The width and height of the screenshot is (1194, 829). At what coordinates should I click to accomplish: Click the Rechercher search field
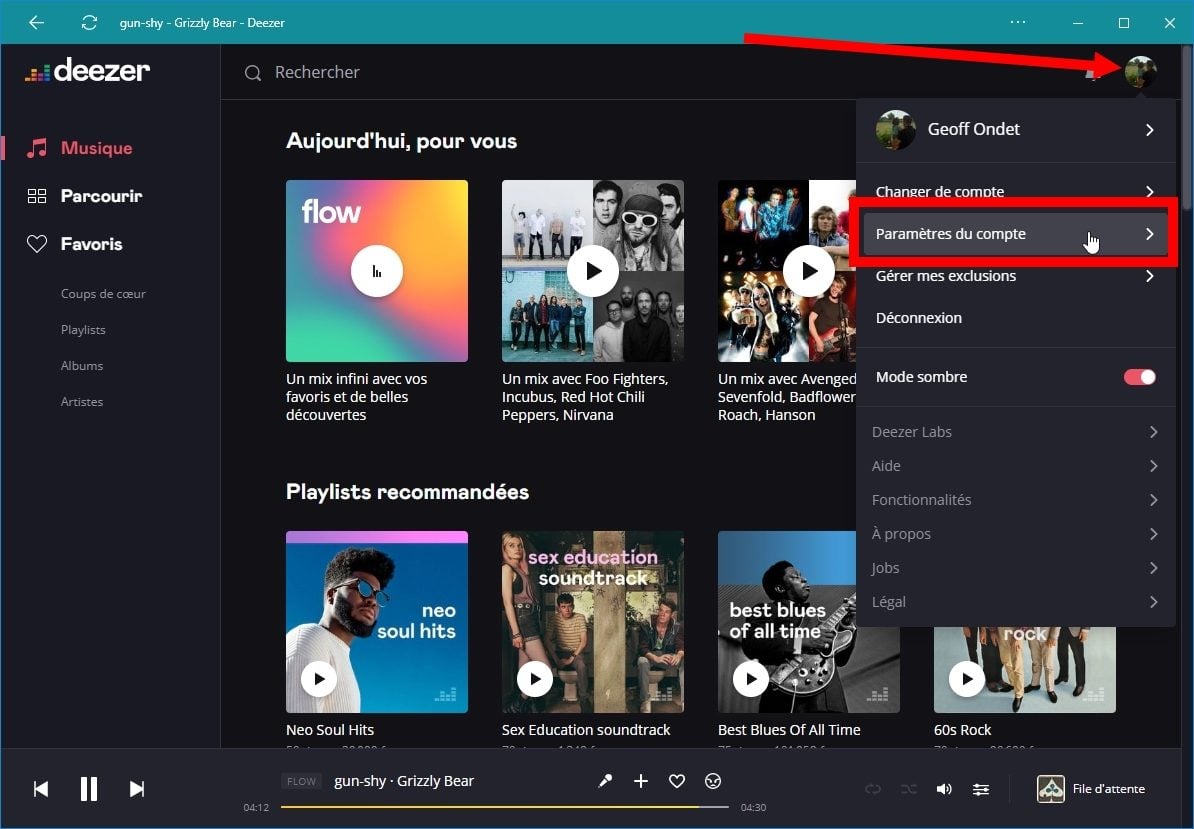click(x=317, y=72)
